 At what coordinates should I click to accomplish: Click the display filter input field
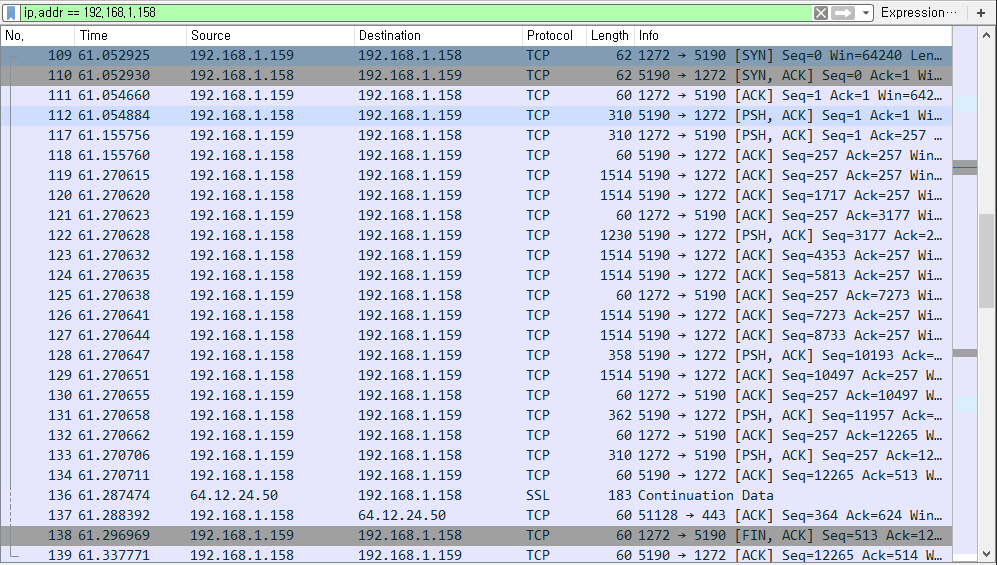click(x=416, y=13)
